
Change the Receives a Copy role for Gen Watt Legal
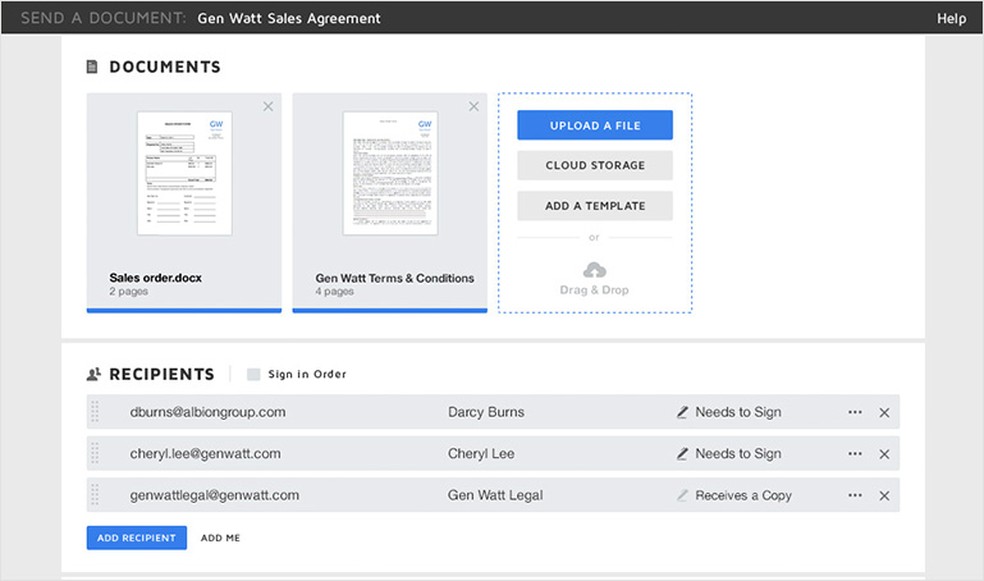(x=741, y=495)
